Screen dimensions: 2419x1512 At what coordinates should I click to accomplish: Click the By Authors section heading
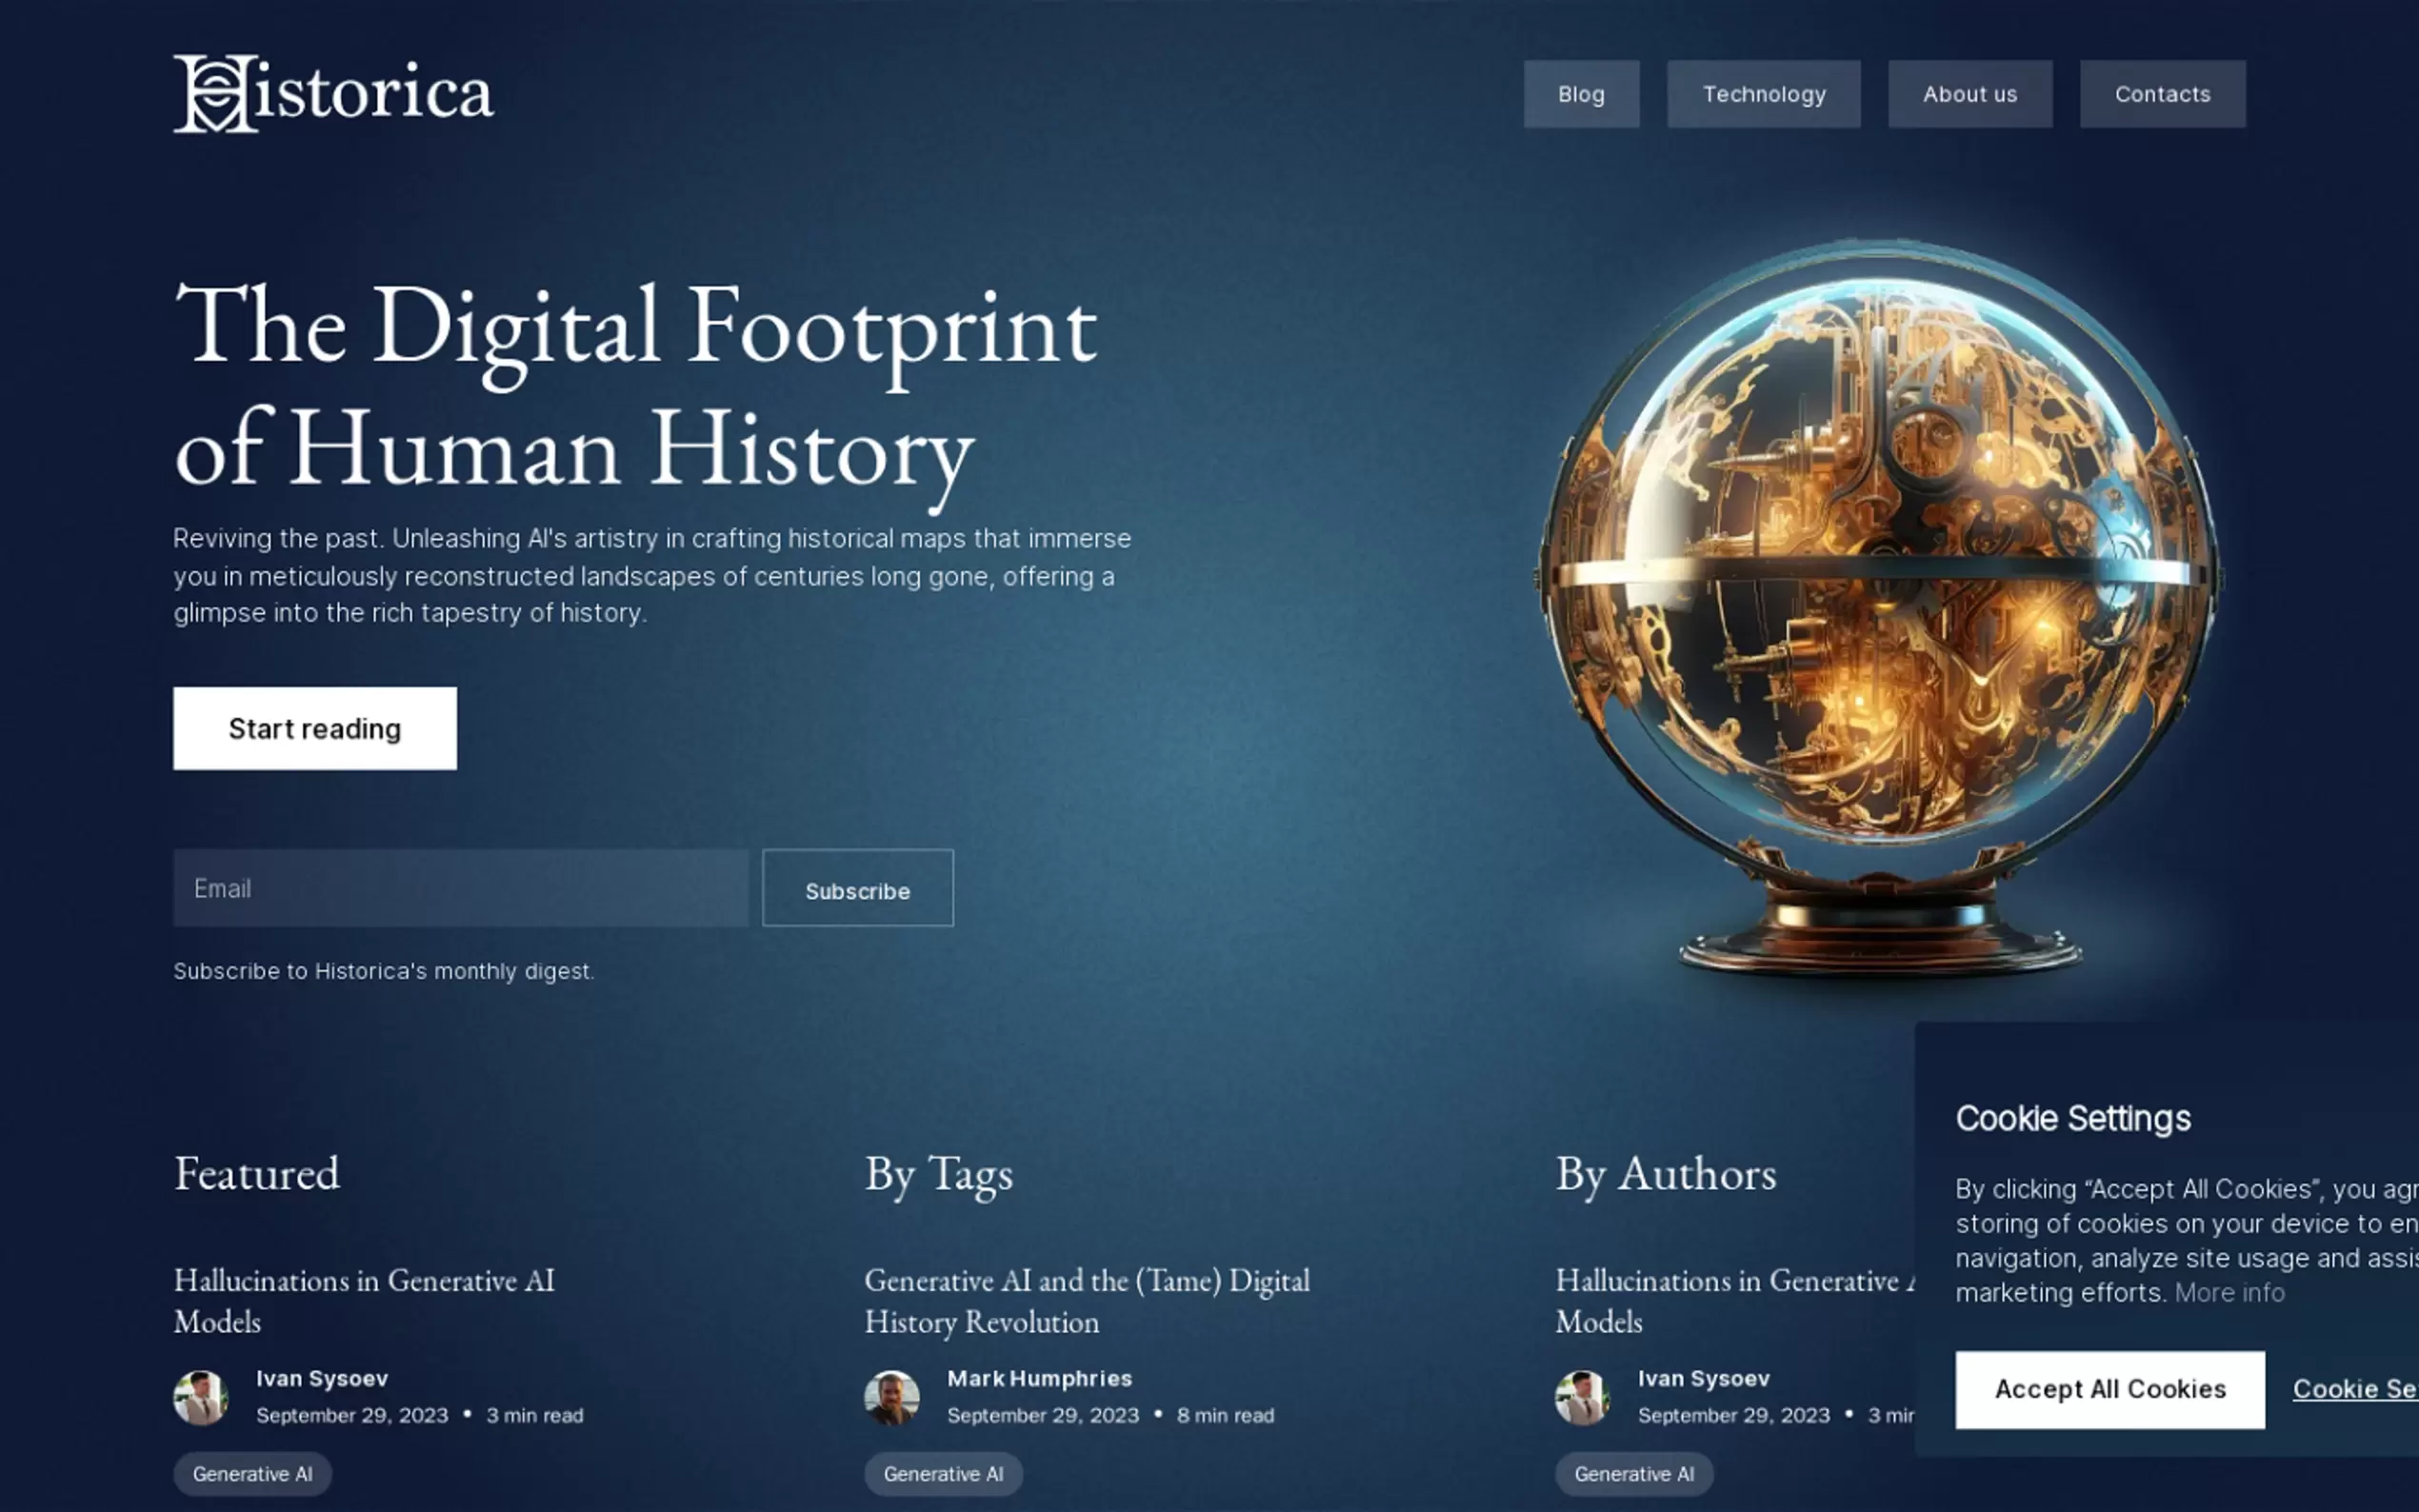tap(1666, 1175)
